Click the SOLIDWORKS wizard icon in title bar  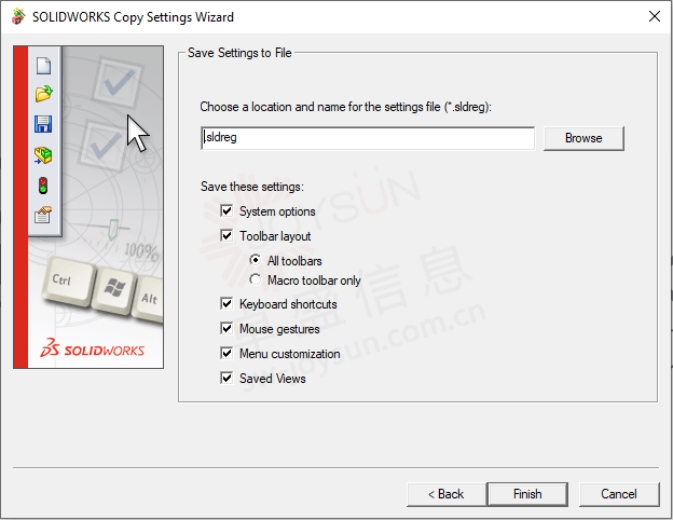[18, 17]
